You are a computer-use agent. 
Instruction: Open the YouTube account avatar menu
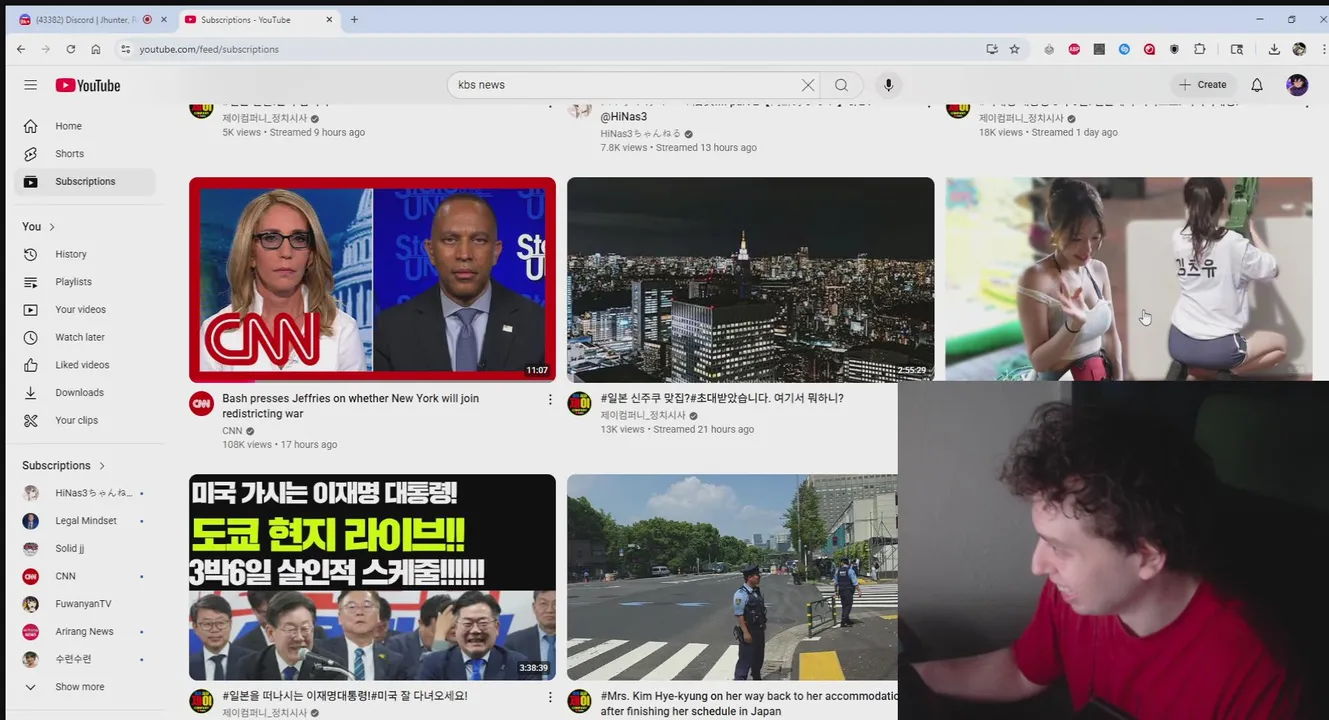(1297, 85)
